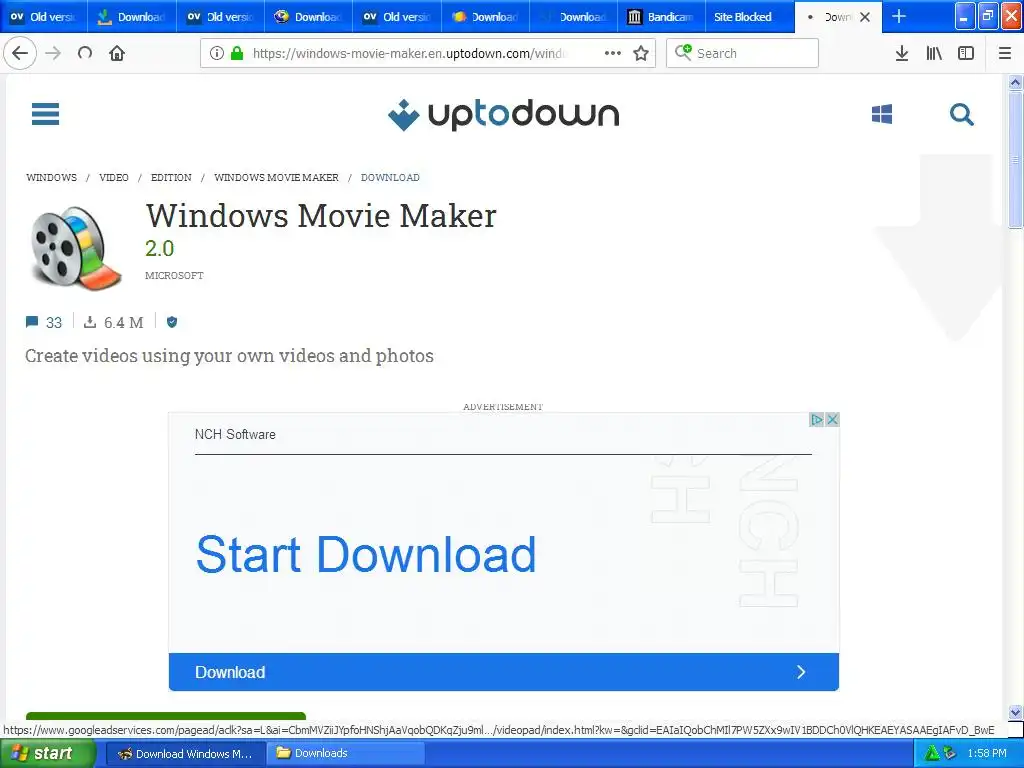Click the 33 comments count
1024x768 pixels.
(54, 323)
